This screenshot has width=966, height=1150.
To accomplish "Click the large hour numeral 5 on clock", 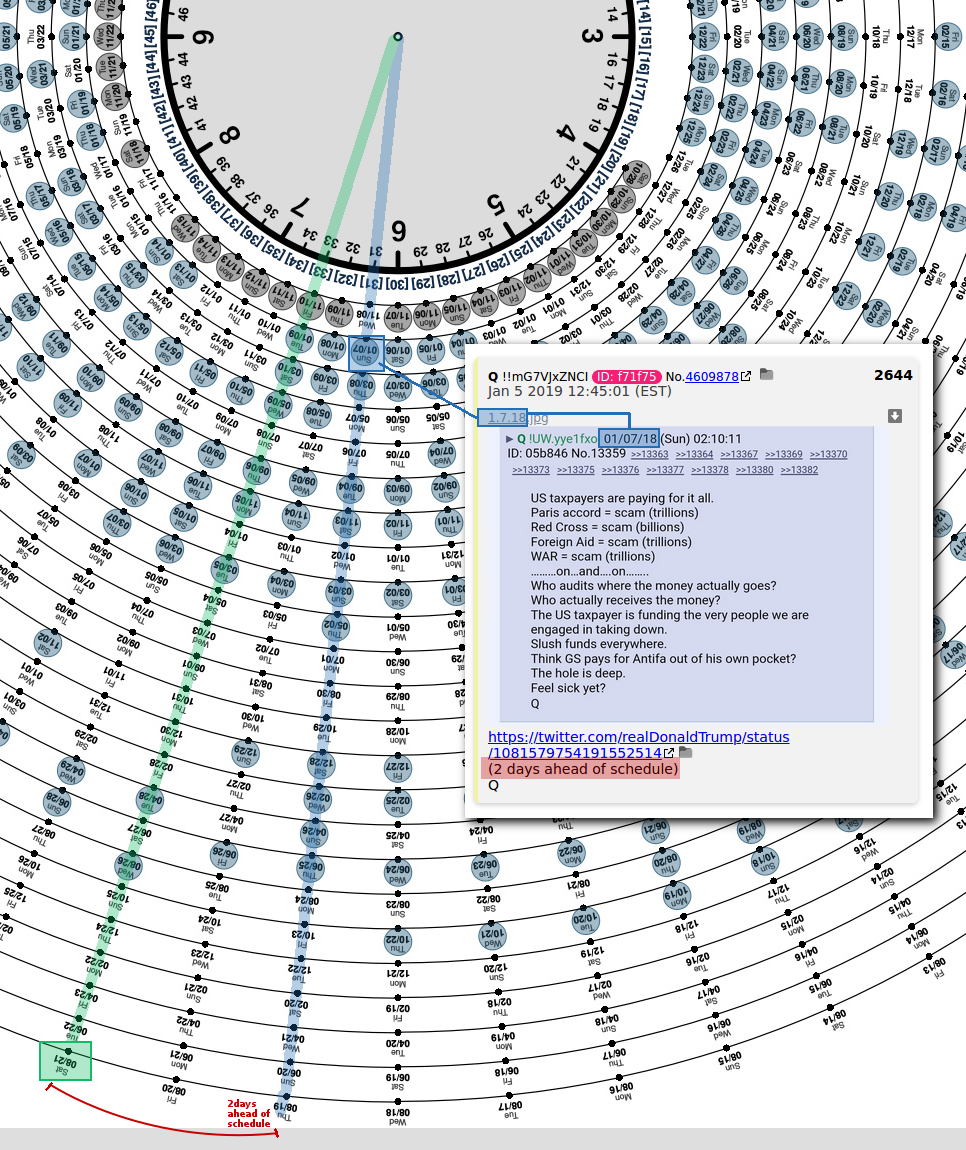I will (497, 204).
